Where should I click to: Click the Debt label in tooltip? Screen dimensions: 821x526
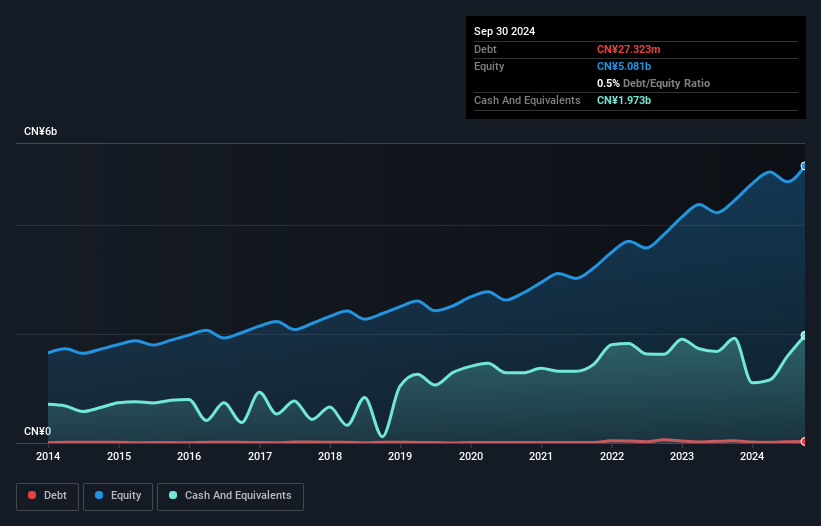[x=485, y=49]
